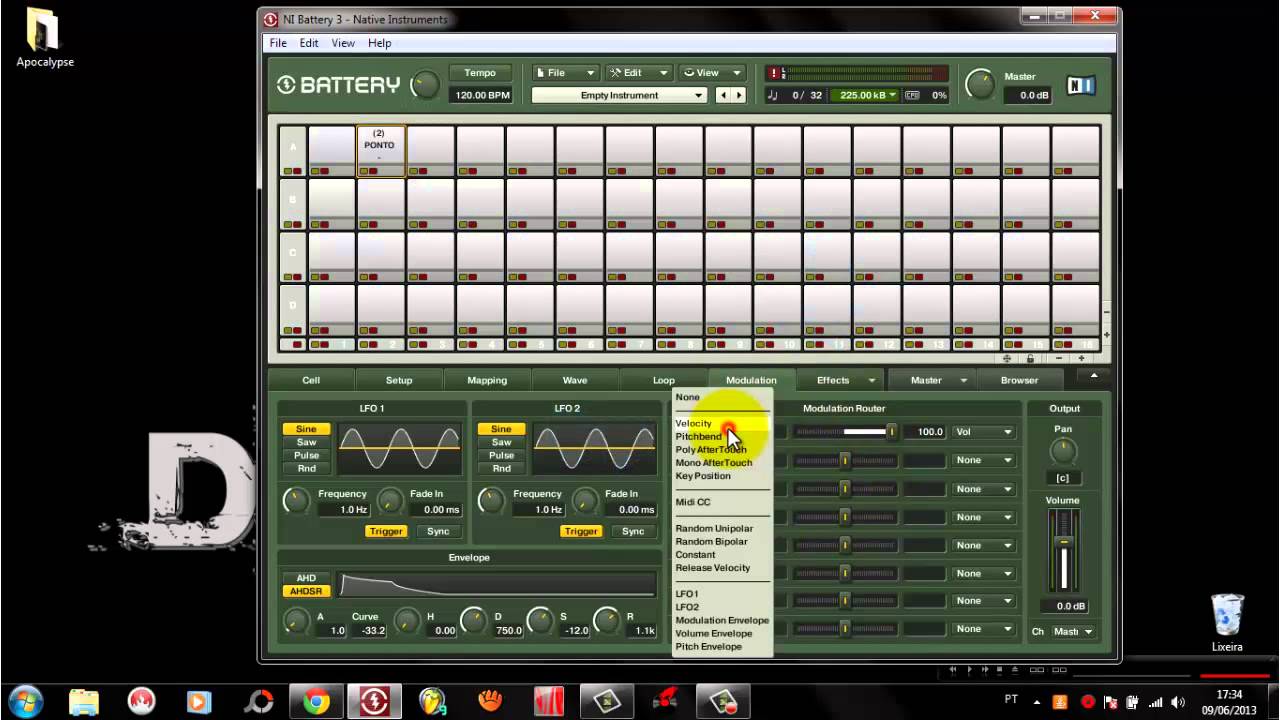Show hidden tray icons arrow
This screenshot has height=720, width=1280.
pyautogui.click(x=1036, y=702)
